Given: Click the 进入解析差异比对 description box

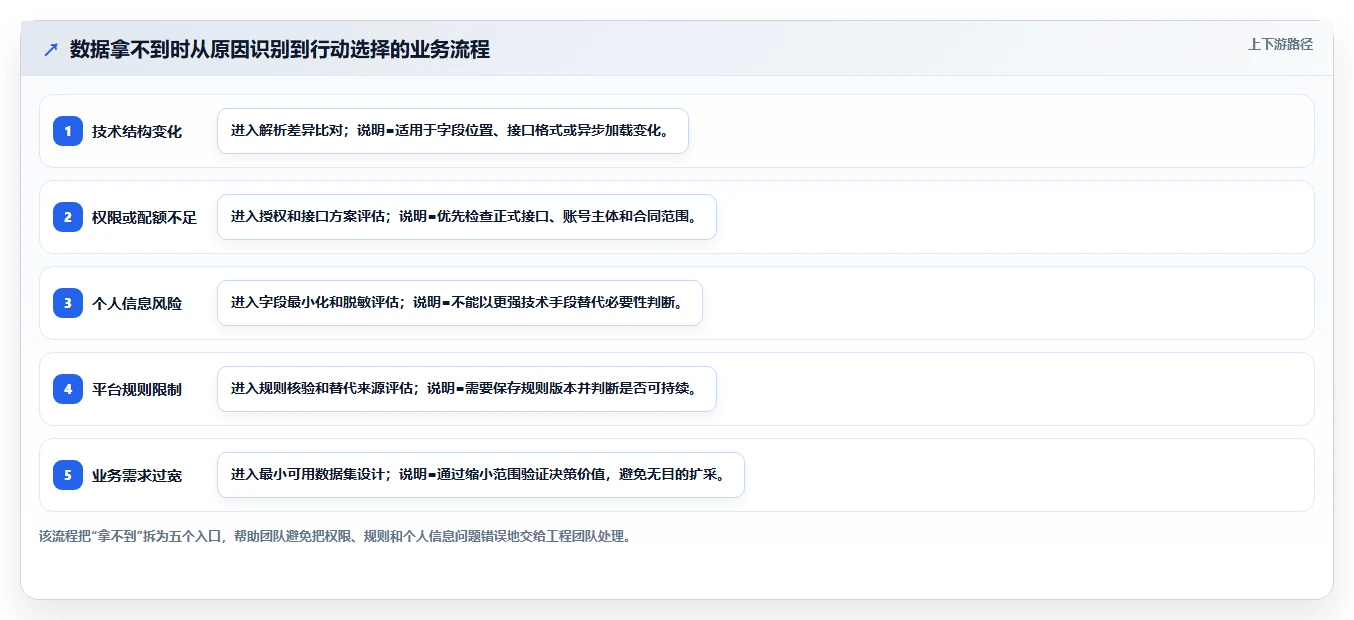Looking at the screenshot, I should point(453,131).
